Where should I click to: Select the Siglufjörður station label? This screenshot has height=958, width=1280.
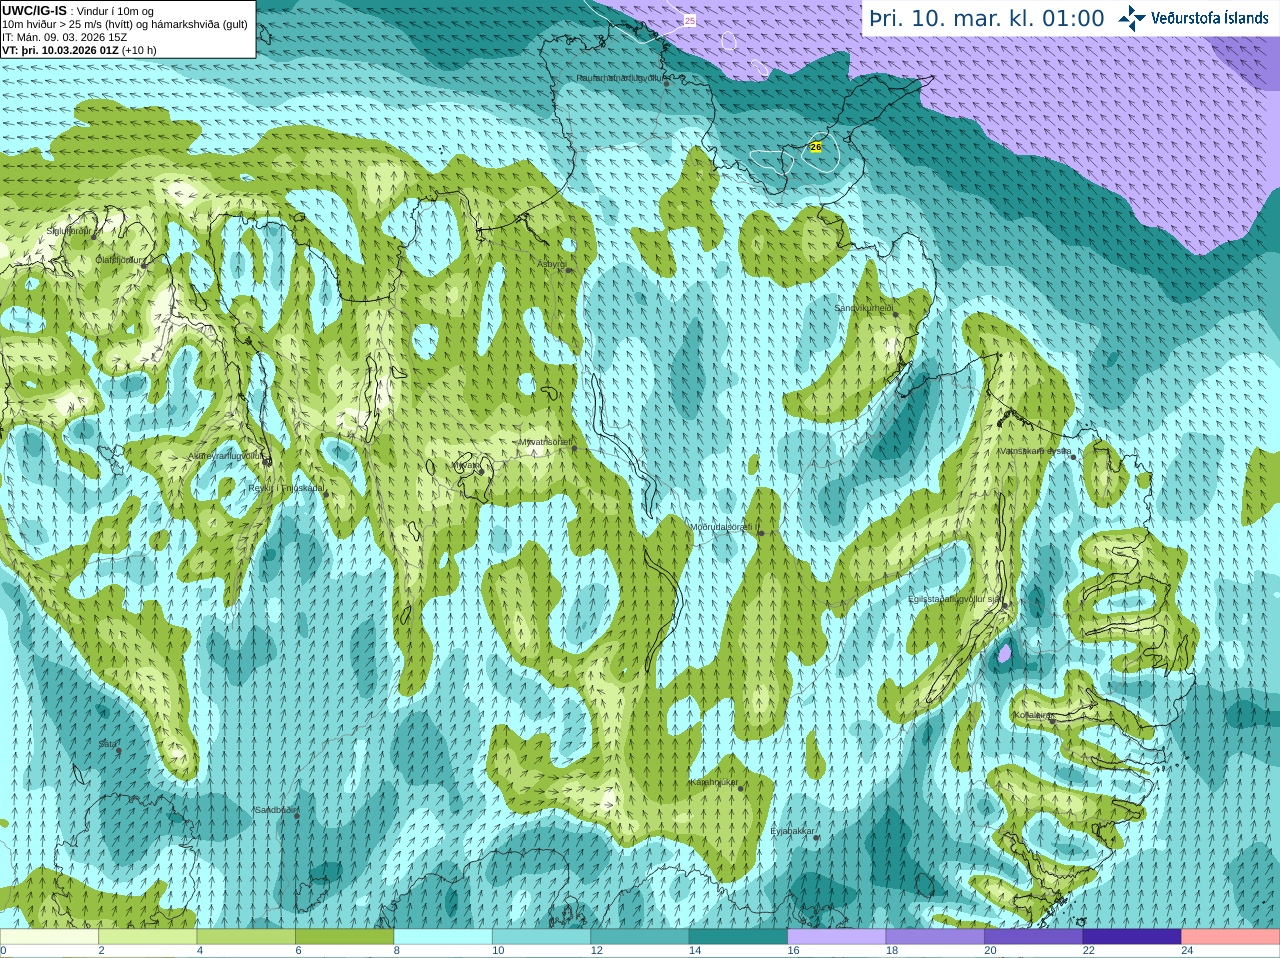pos(69,231)
